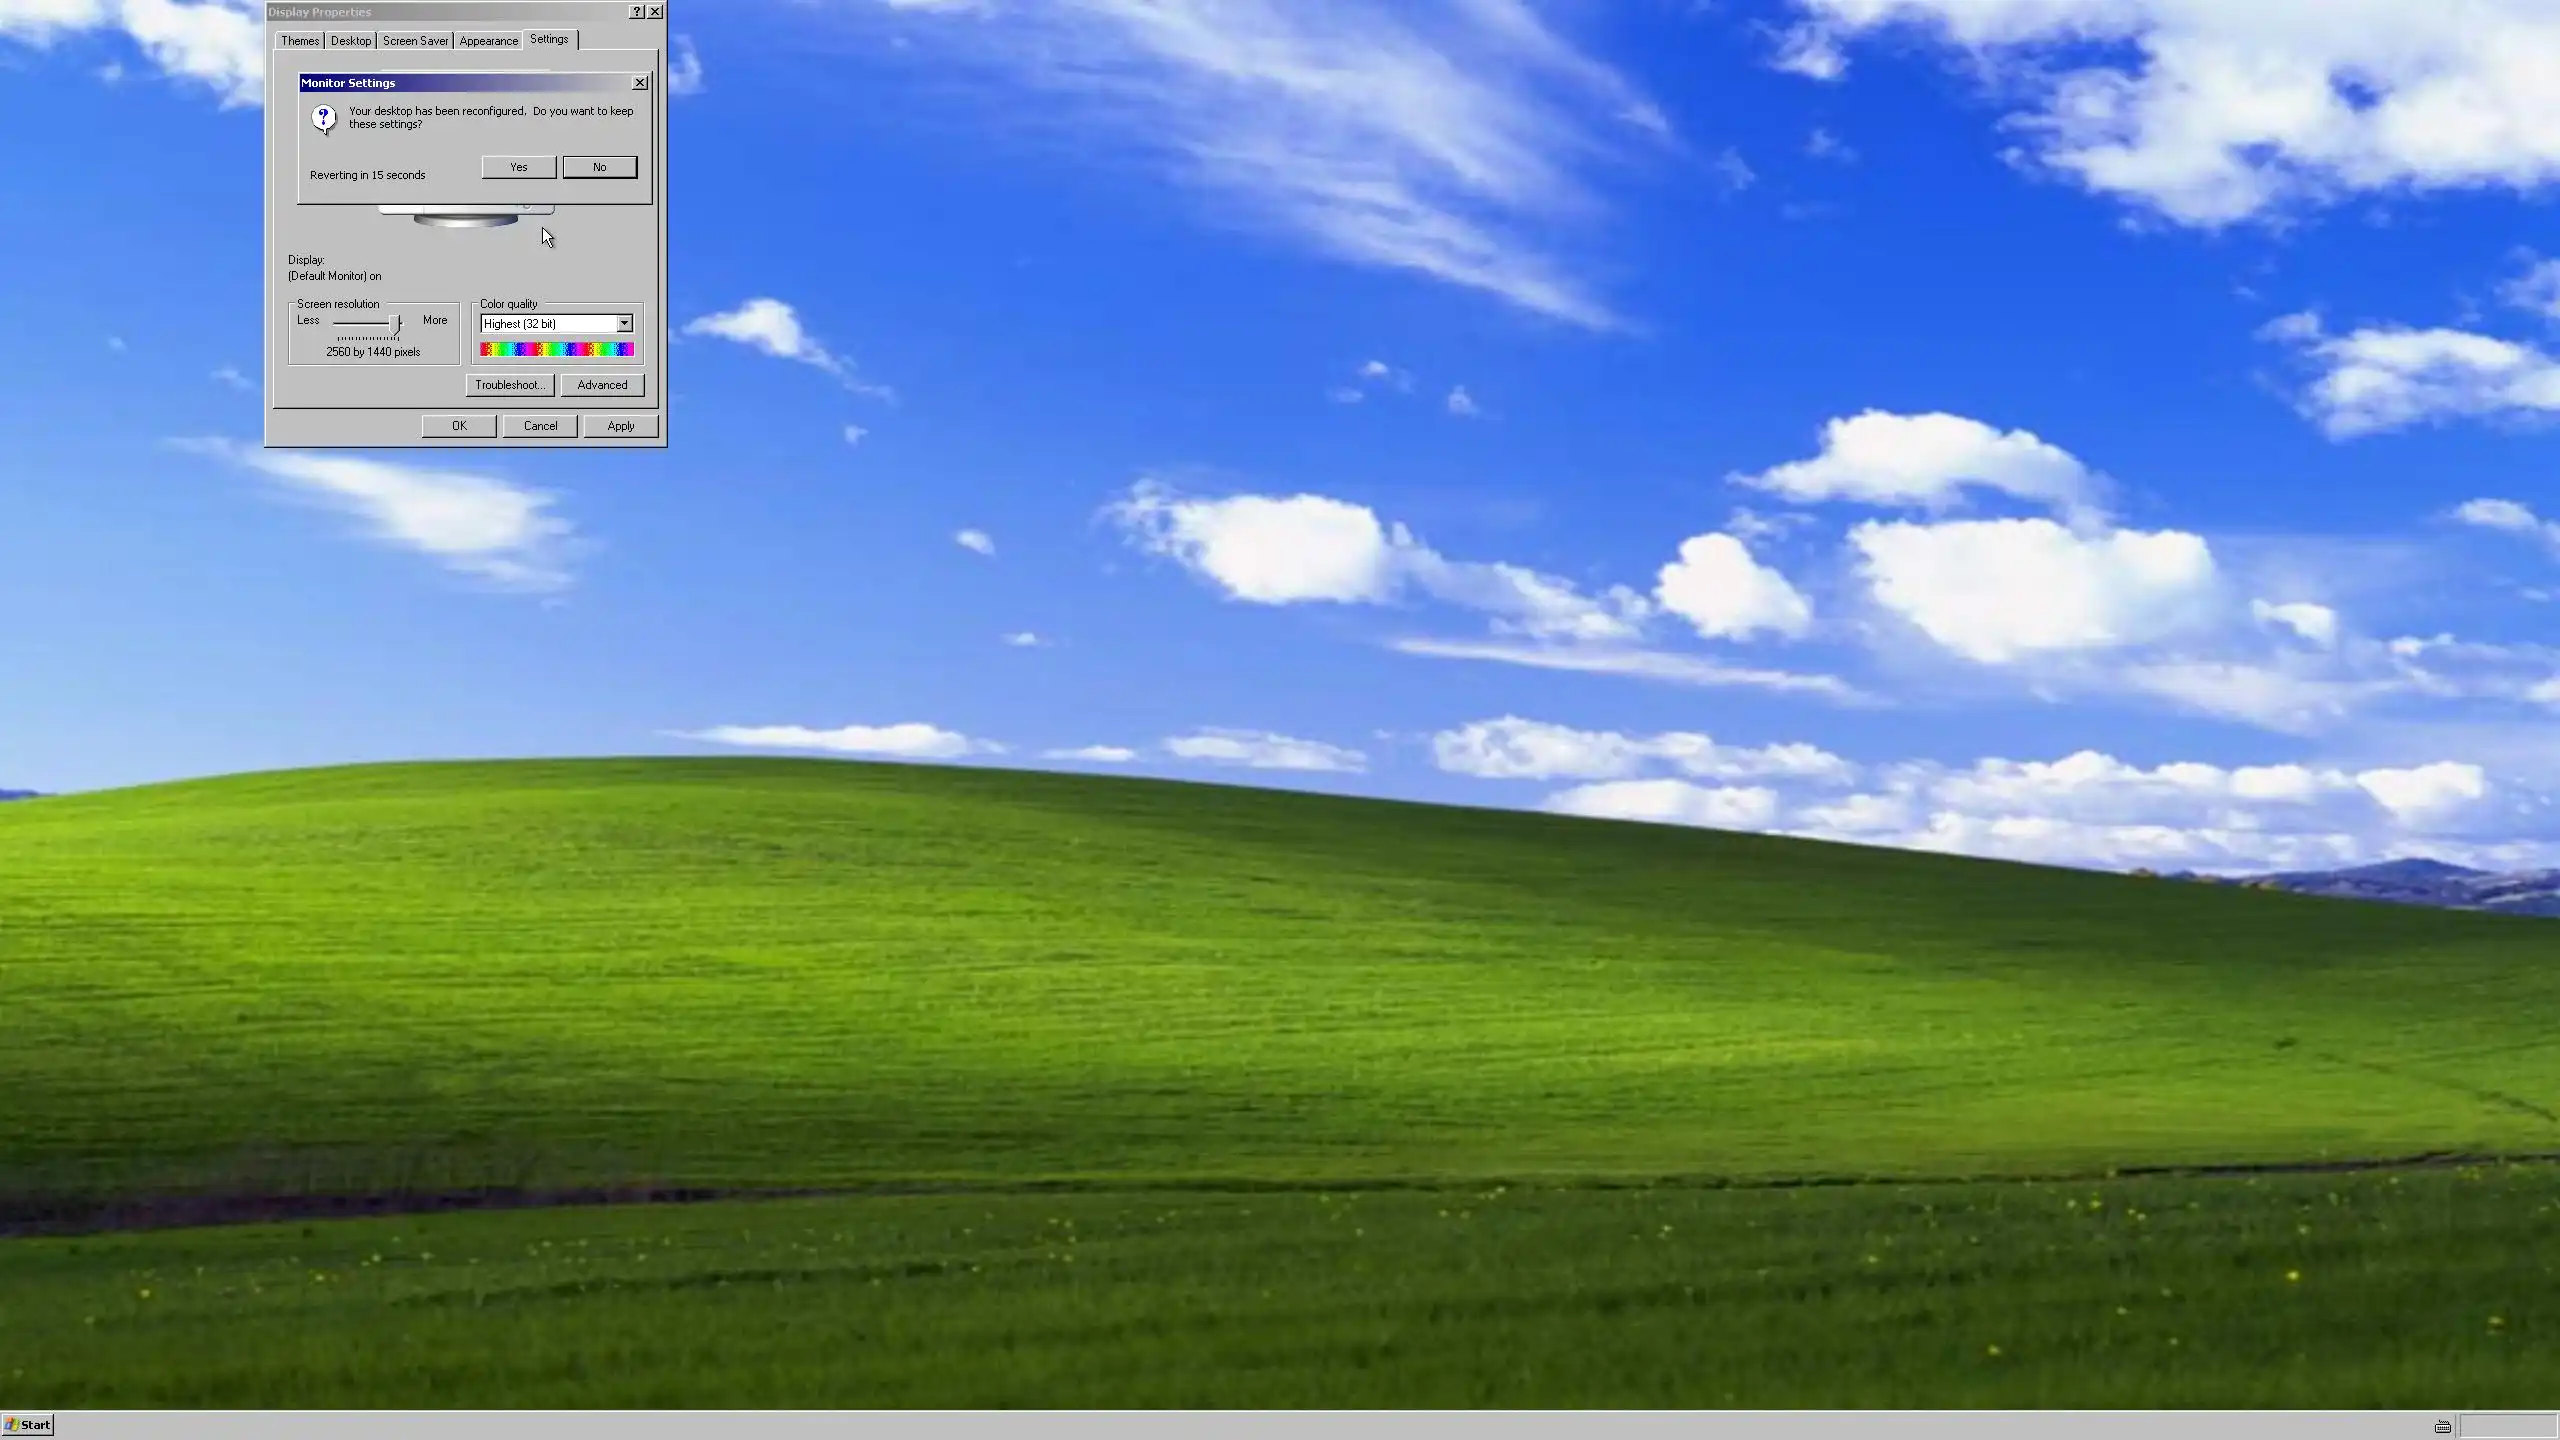Close the Display Properties window
2560x1440 pixels.
tap(655, 12)
